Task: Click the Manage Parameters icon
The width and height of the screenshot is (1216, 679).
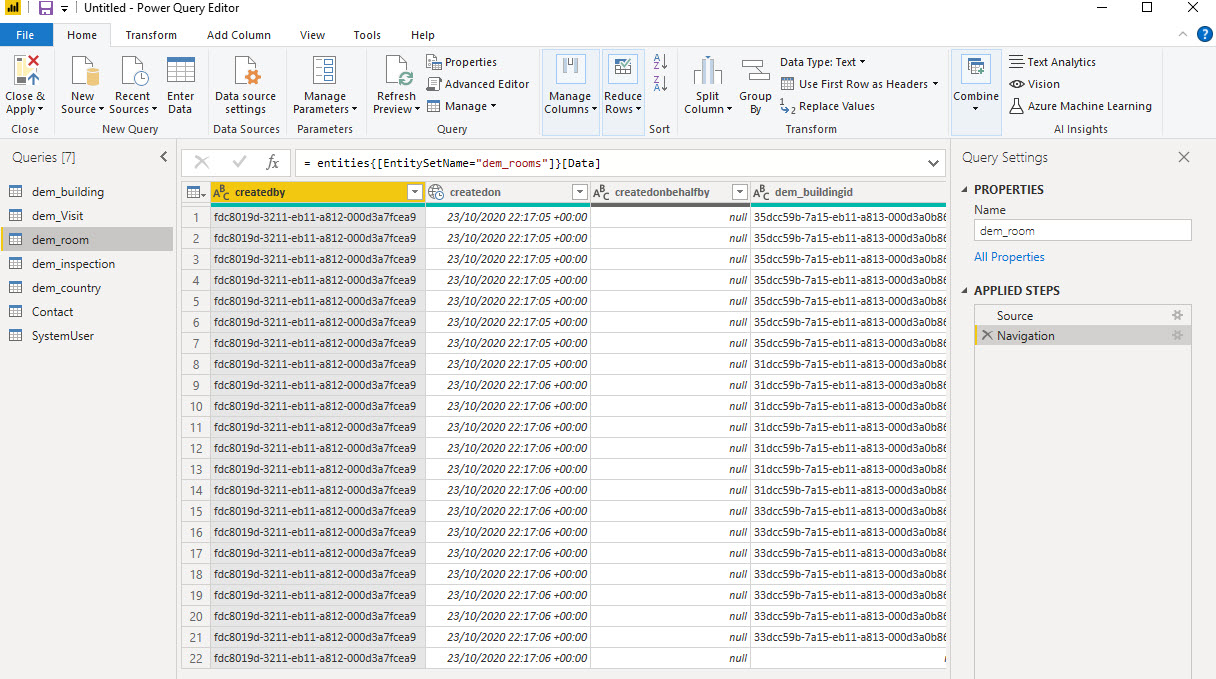Action: [324, 72]
